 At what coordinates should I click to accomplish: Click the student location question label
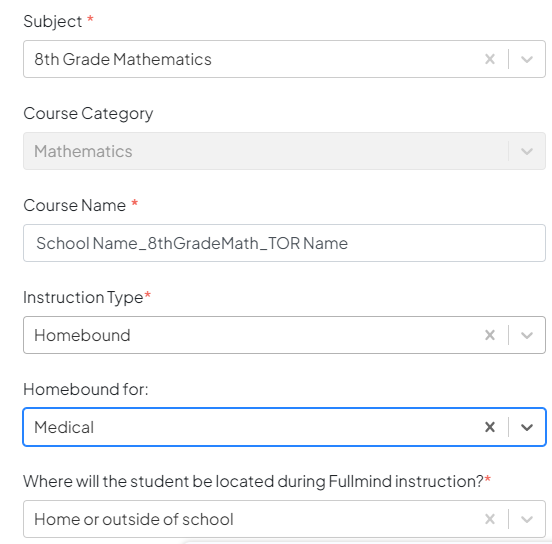[253, 481]
